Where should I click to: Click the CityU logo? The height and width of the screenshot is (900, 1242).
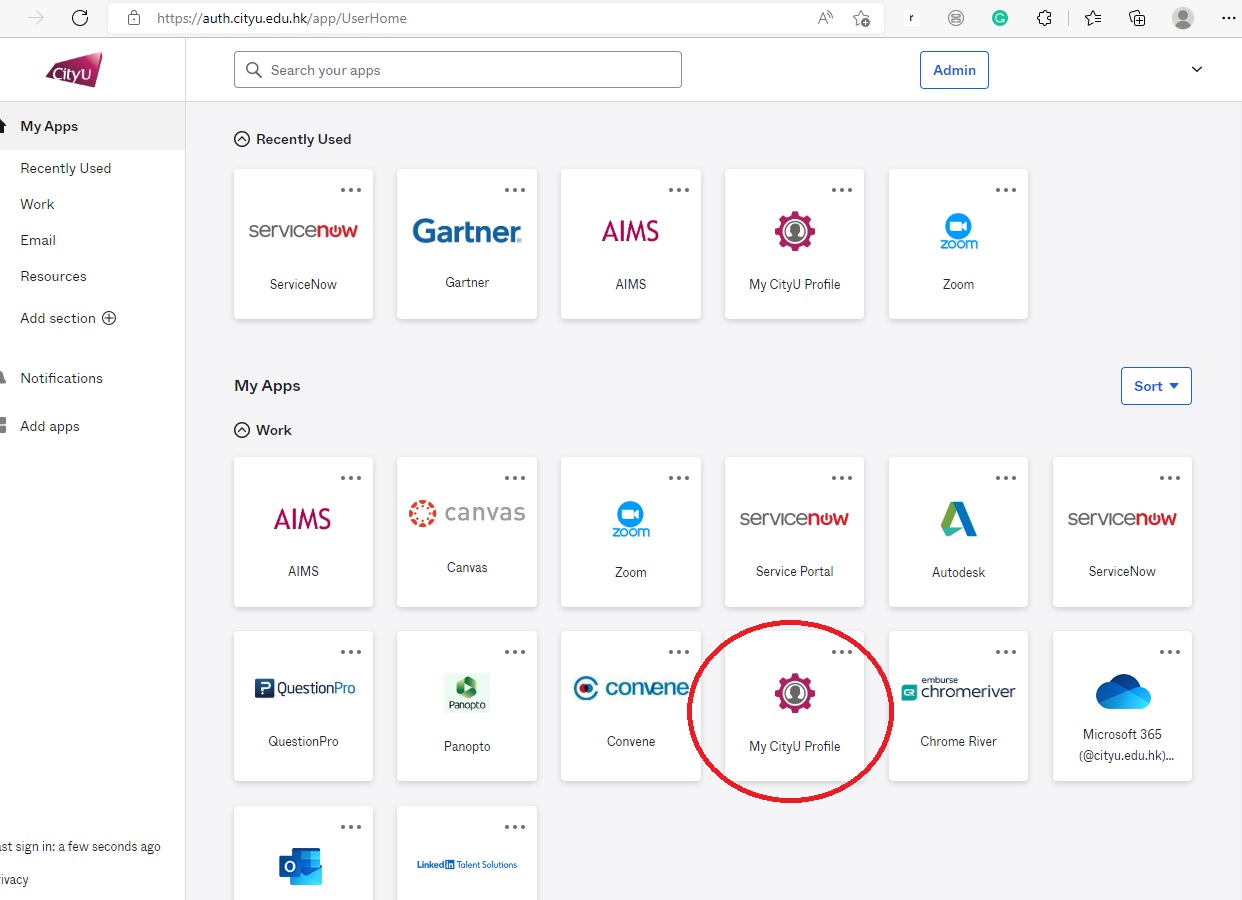coord(75,70)
